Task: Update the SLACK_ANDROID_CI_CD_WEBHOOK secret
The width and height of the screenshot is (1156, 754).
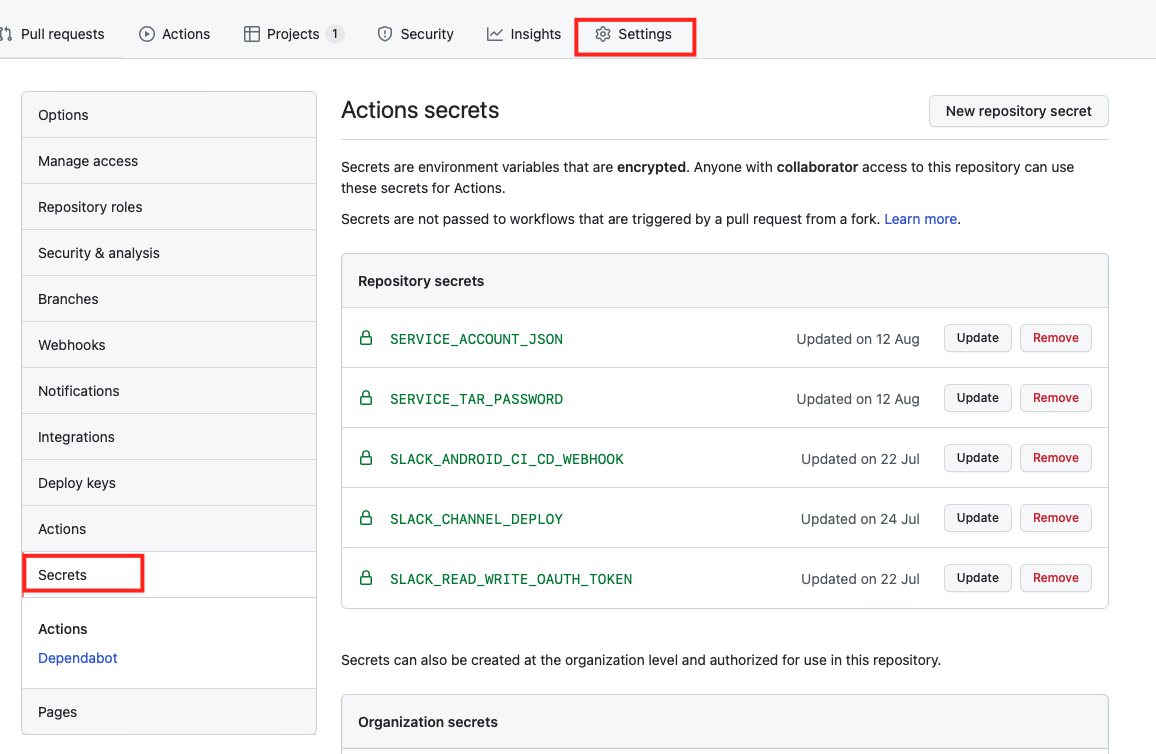Action: click(978, 458)
